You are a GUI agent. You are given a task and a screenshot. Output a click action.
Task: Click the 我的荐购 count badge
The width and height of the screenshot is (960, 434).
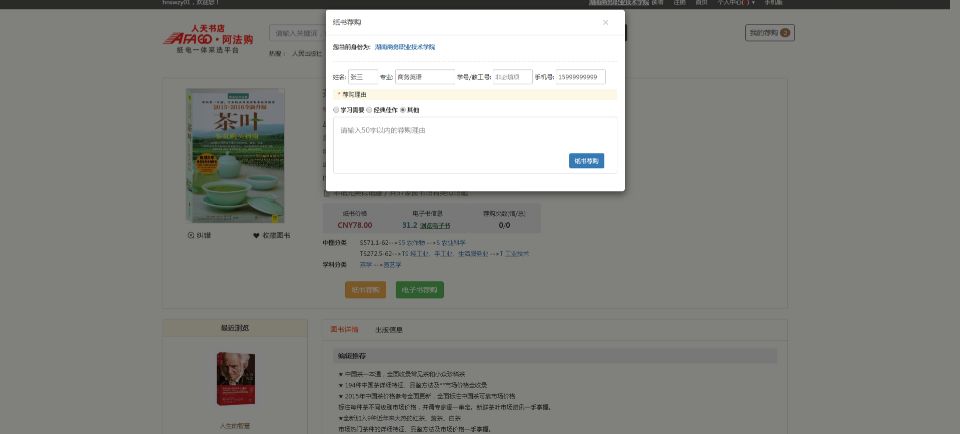pos(785,33)
